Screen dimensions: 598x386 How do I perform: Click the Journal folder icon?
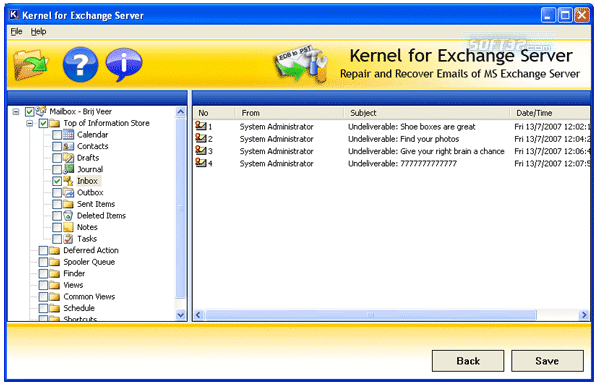[68, 169]
